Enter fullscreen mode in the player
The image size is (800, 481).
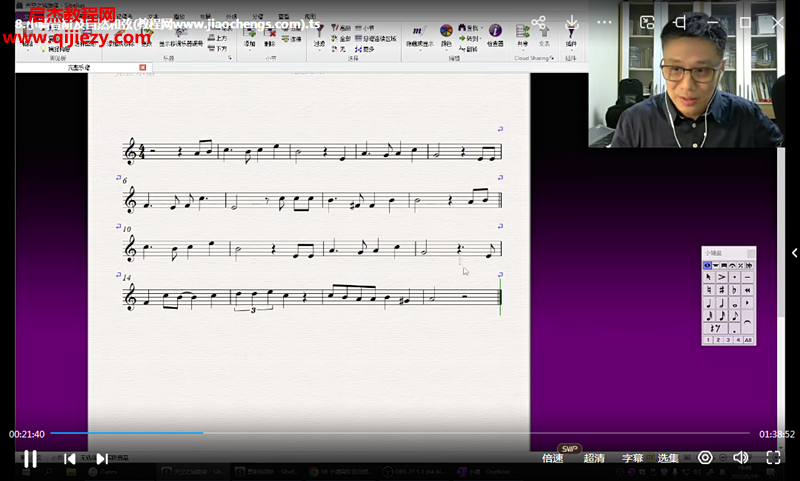[773, 458]
